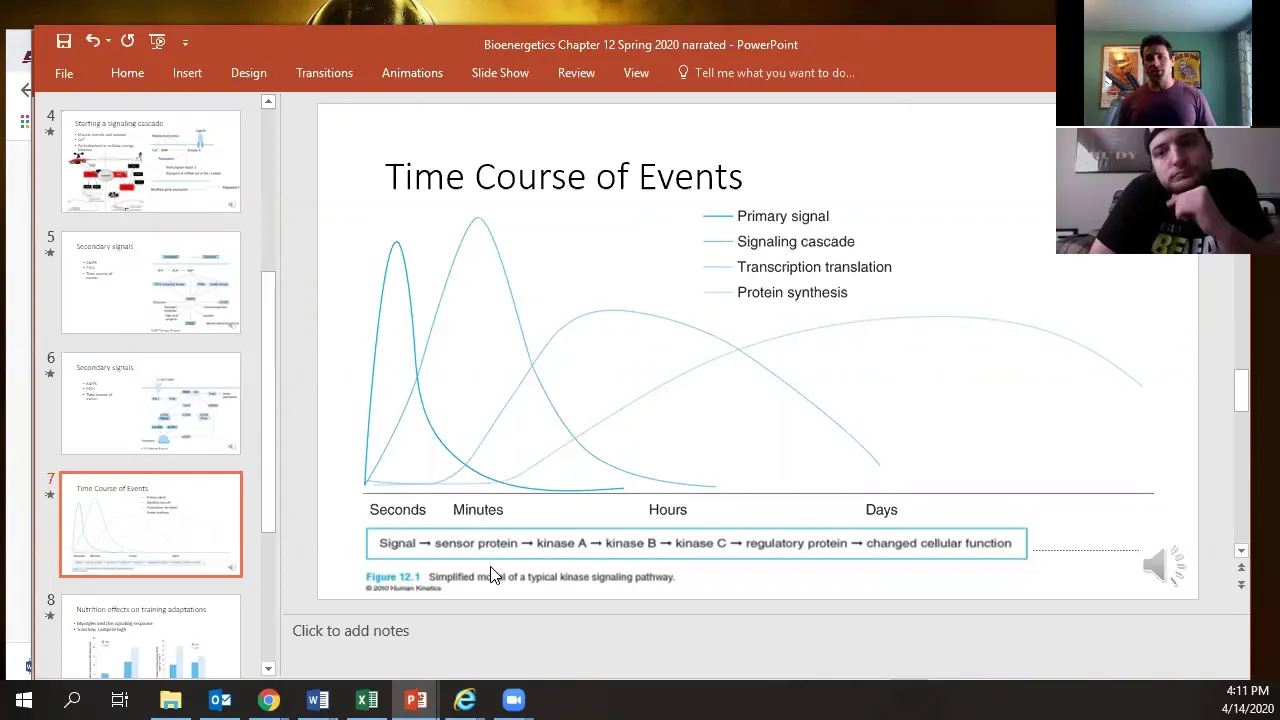The height and width of the screenshot is (720, 1280).
Task: Open the View ribbon tab
Action: click(636, 73)
